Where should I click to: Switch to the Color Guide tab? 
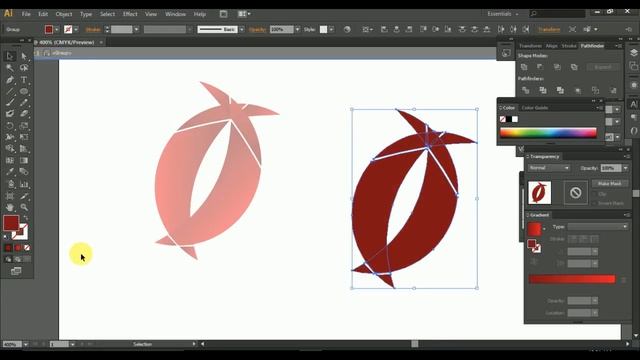click(535, 108)
